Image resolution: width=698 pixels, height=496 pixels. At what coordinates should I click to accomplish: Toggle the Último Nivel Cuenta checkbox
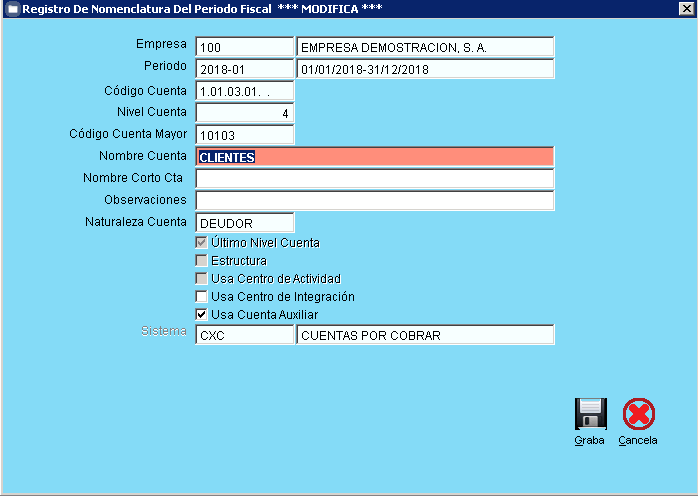tap(202, 243)
